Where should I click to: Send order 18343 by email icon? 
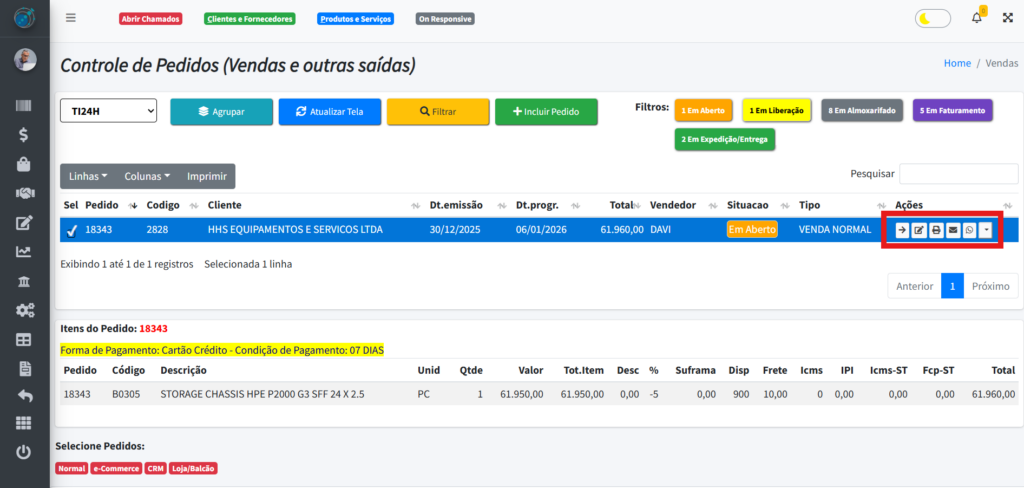(x=952, y=231)
